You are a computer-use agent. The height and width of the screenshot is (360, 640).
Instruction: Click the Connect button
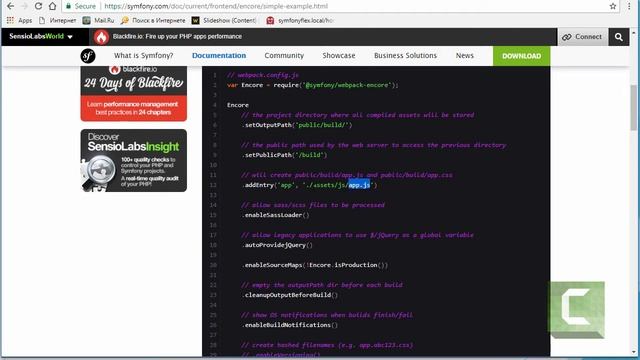click(582, 37)
